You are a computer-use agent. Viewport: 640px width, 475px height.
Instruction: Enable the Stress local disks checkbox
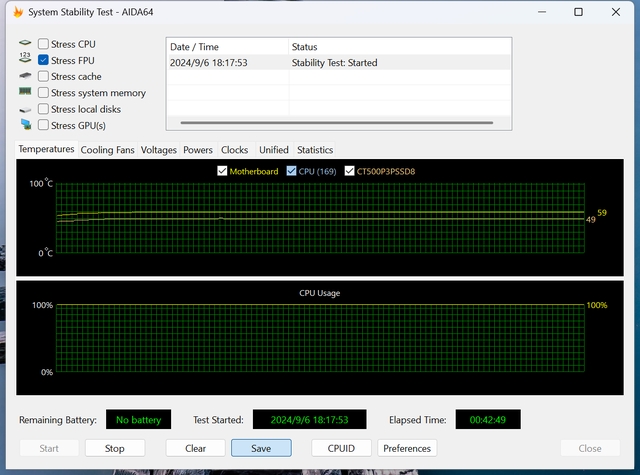[43, 109]
